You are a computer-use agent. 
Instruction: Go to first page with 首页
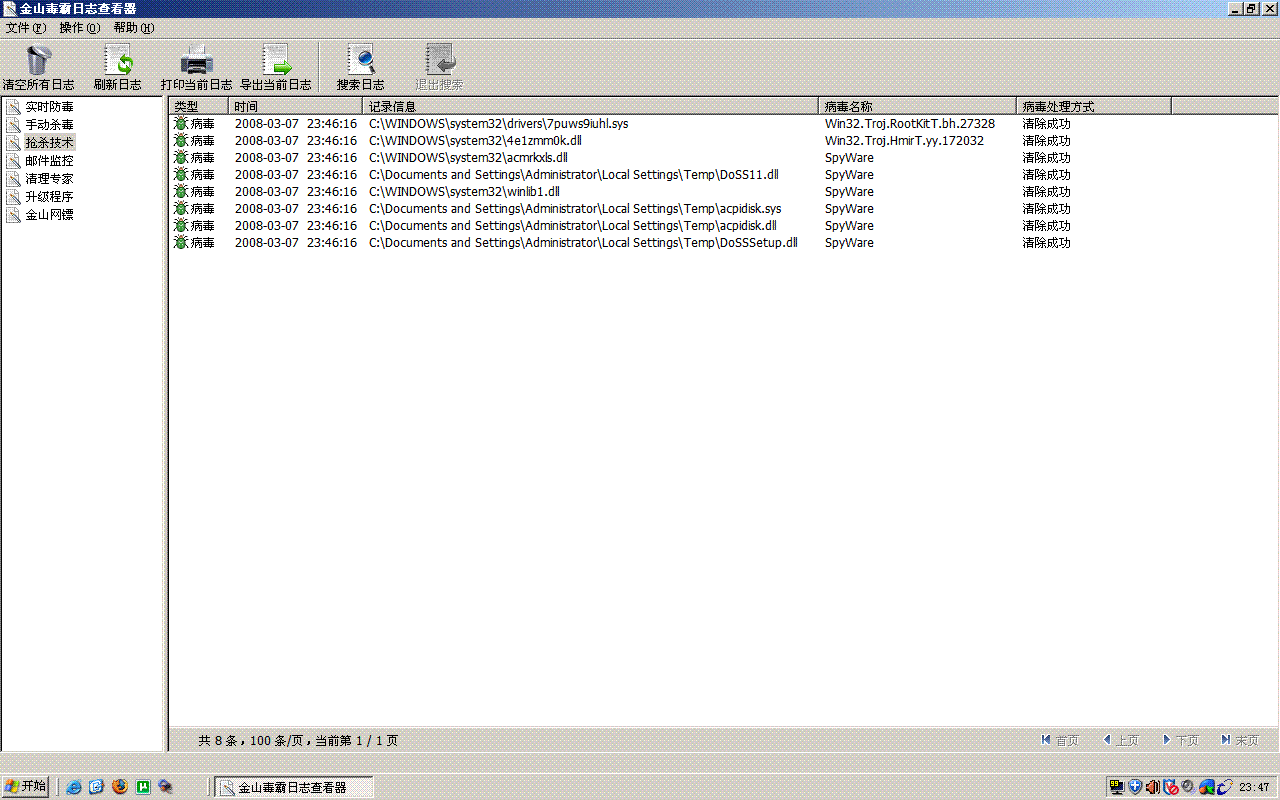coord(1060,741)
